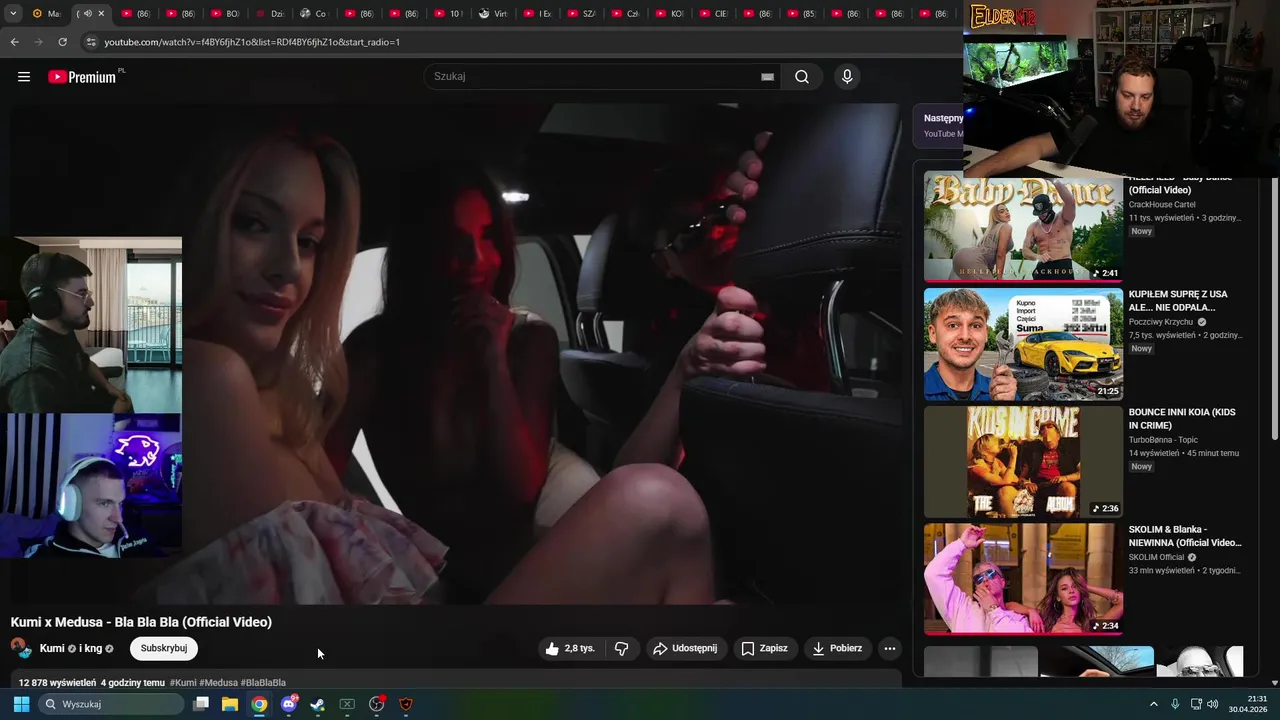The width and height of the screenshot is (1280, 720).
Task: Open OBS Studio from taskbar
Action: pyautogui.click(x=377, y=704)
